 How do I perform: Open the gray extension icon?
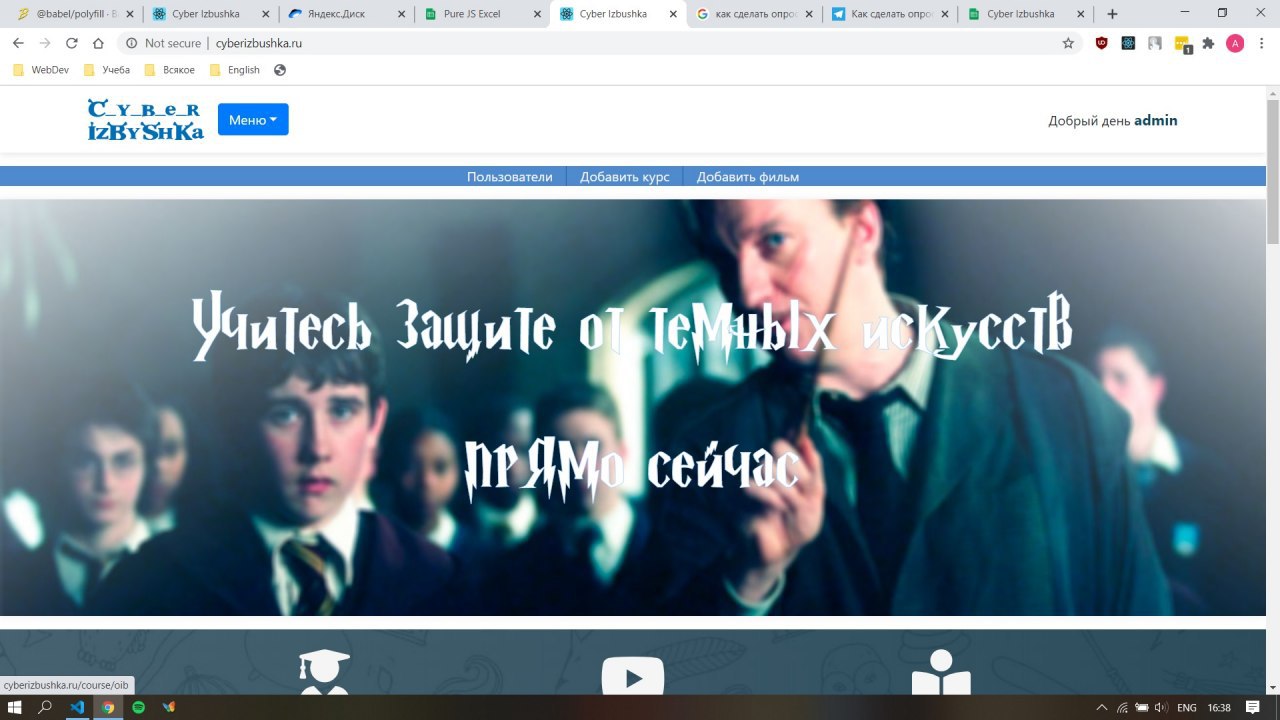[x=1155, y=43]
